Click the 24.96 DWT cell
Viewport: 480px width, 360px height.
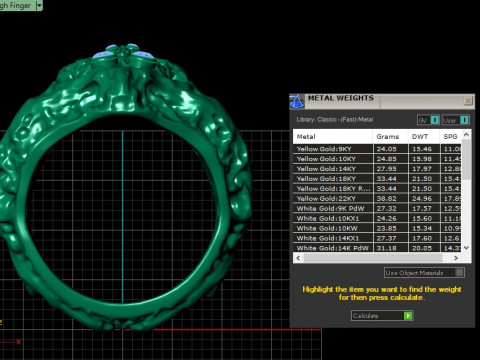point(424,199)
